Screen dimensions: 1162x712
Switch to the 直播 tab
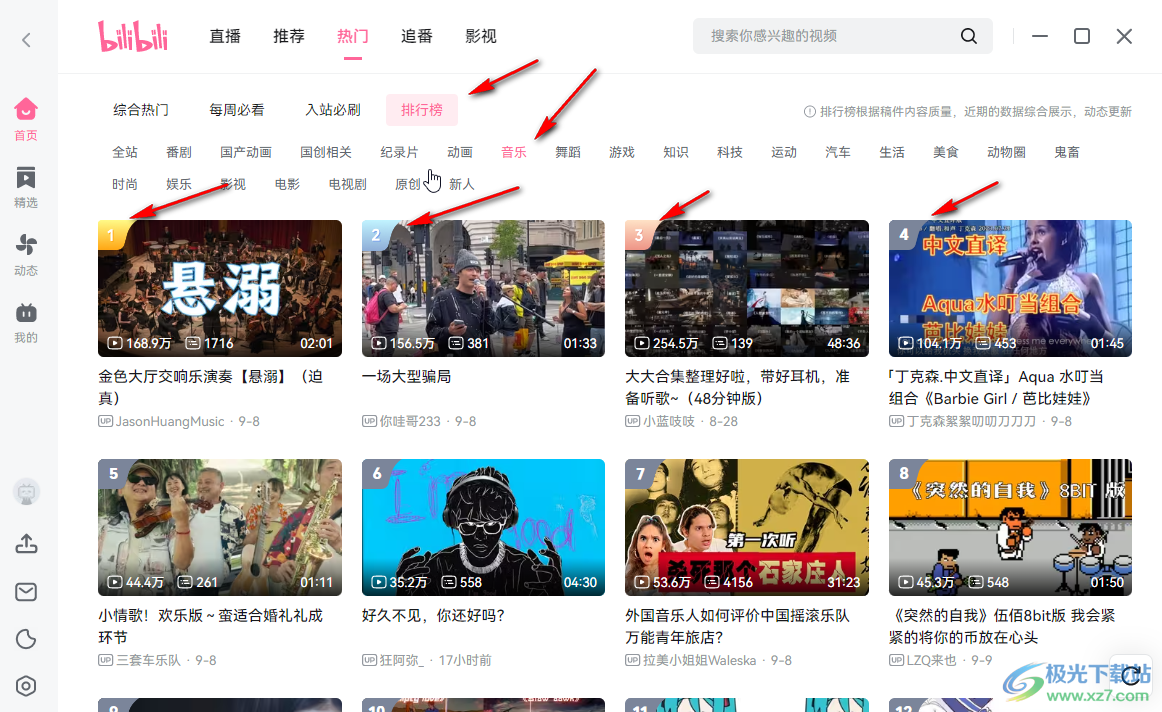click(225, 36)
